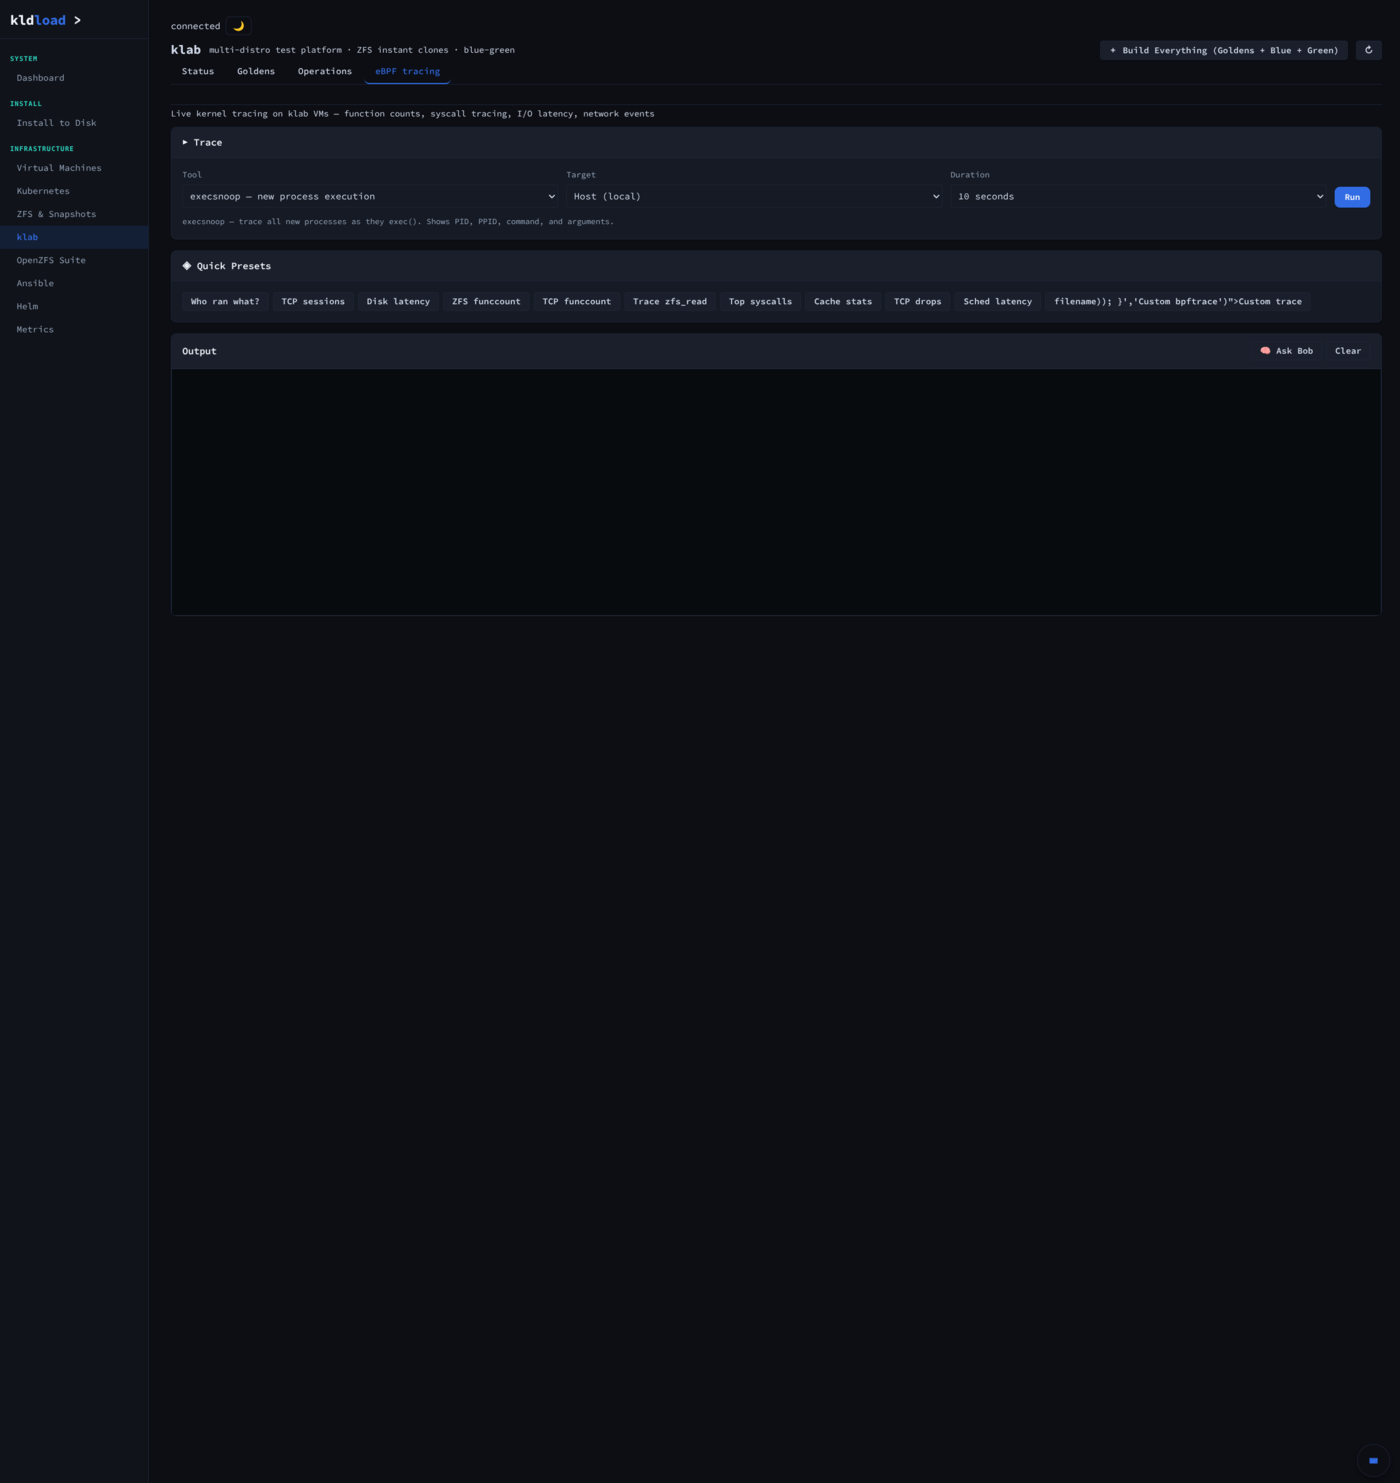Screen dimensions: 1400x1483
Task: Click inside the empty Output area
Action: 776,492
